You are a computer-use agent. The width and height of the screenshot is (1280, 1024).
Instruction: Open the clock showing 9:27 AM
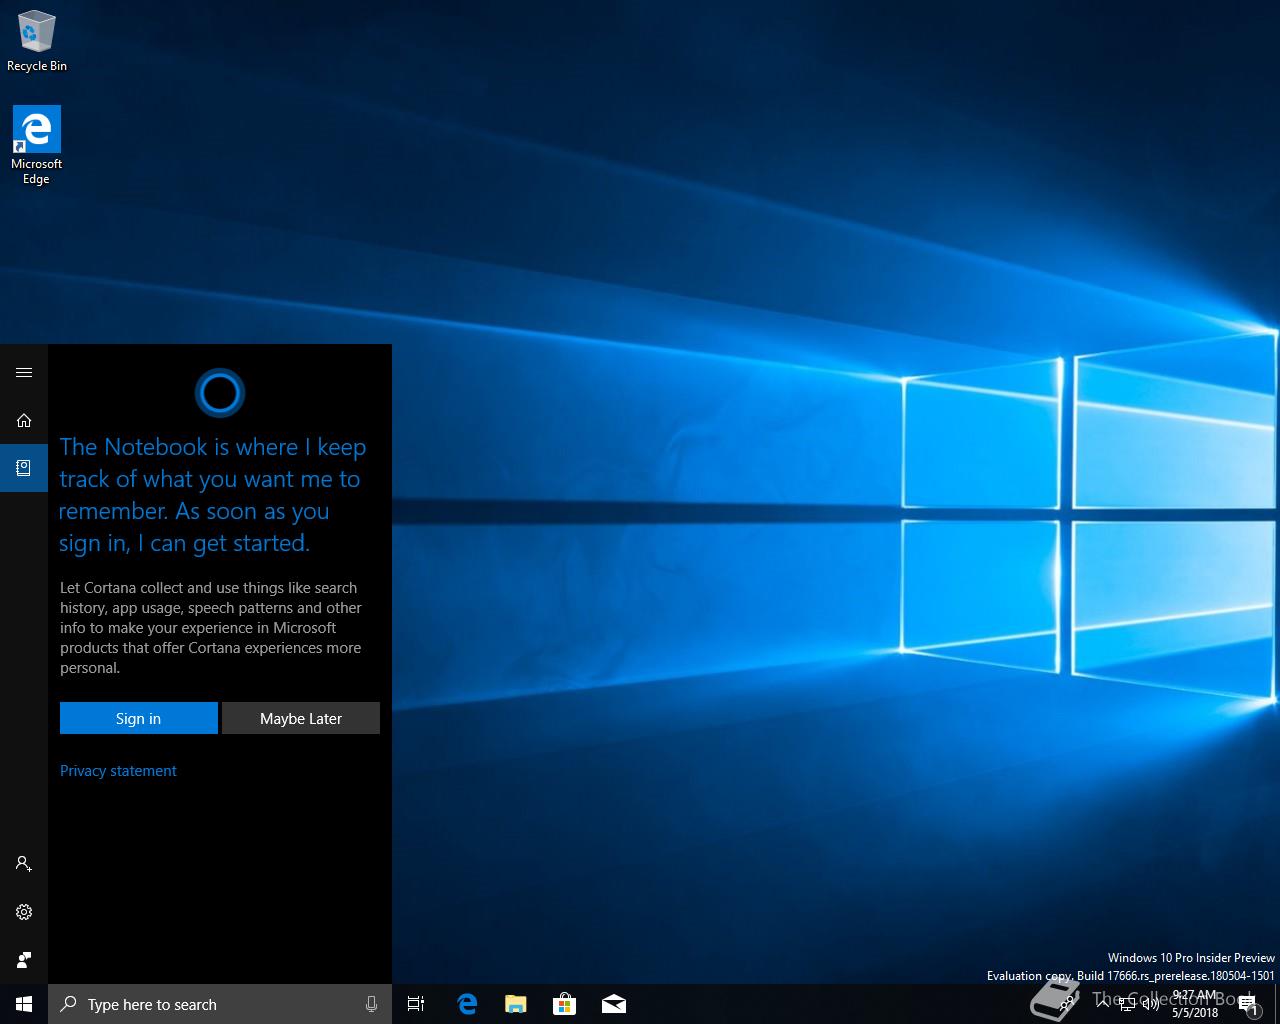[x=1195, y=1004]
